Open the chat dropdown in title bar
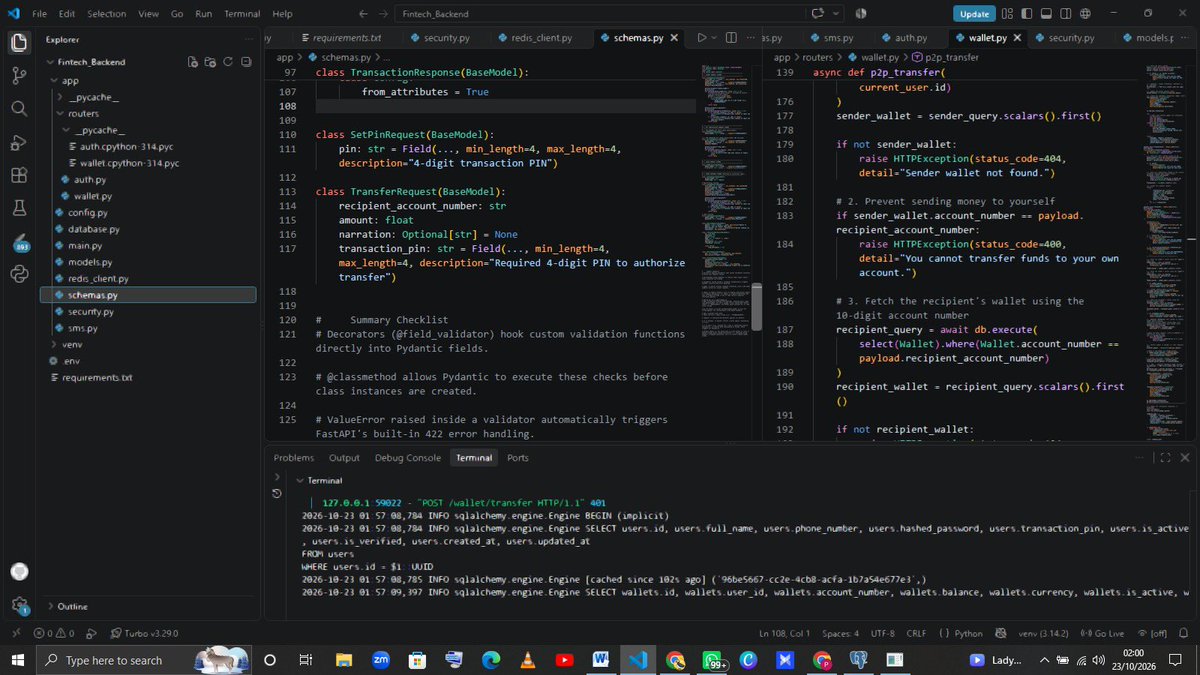The width and height of the screenshot is (1200, 675). point(835,13)
